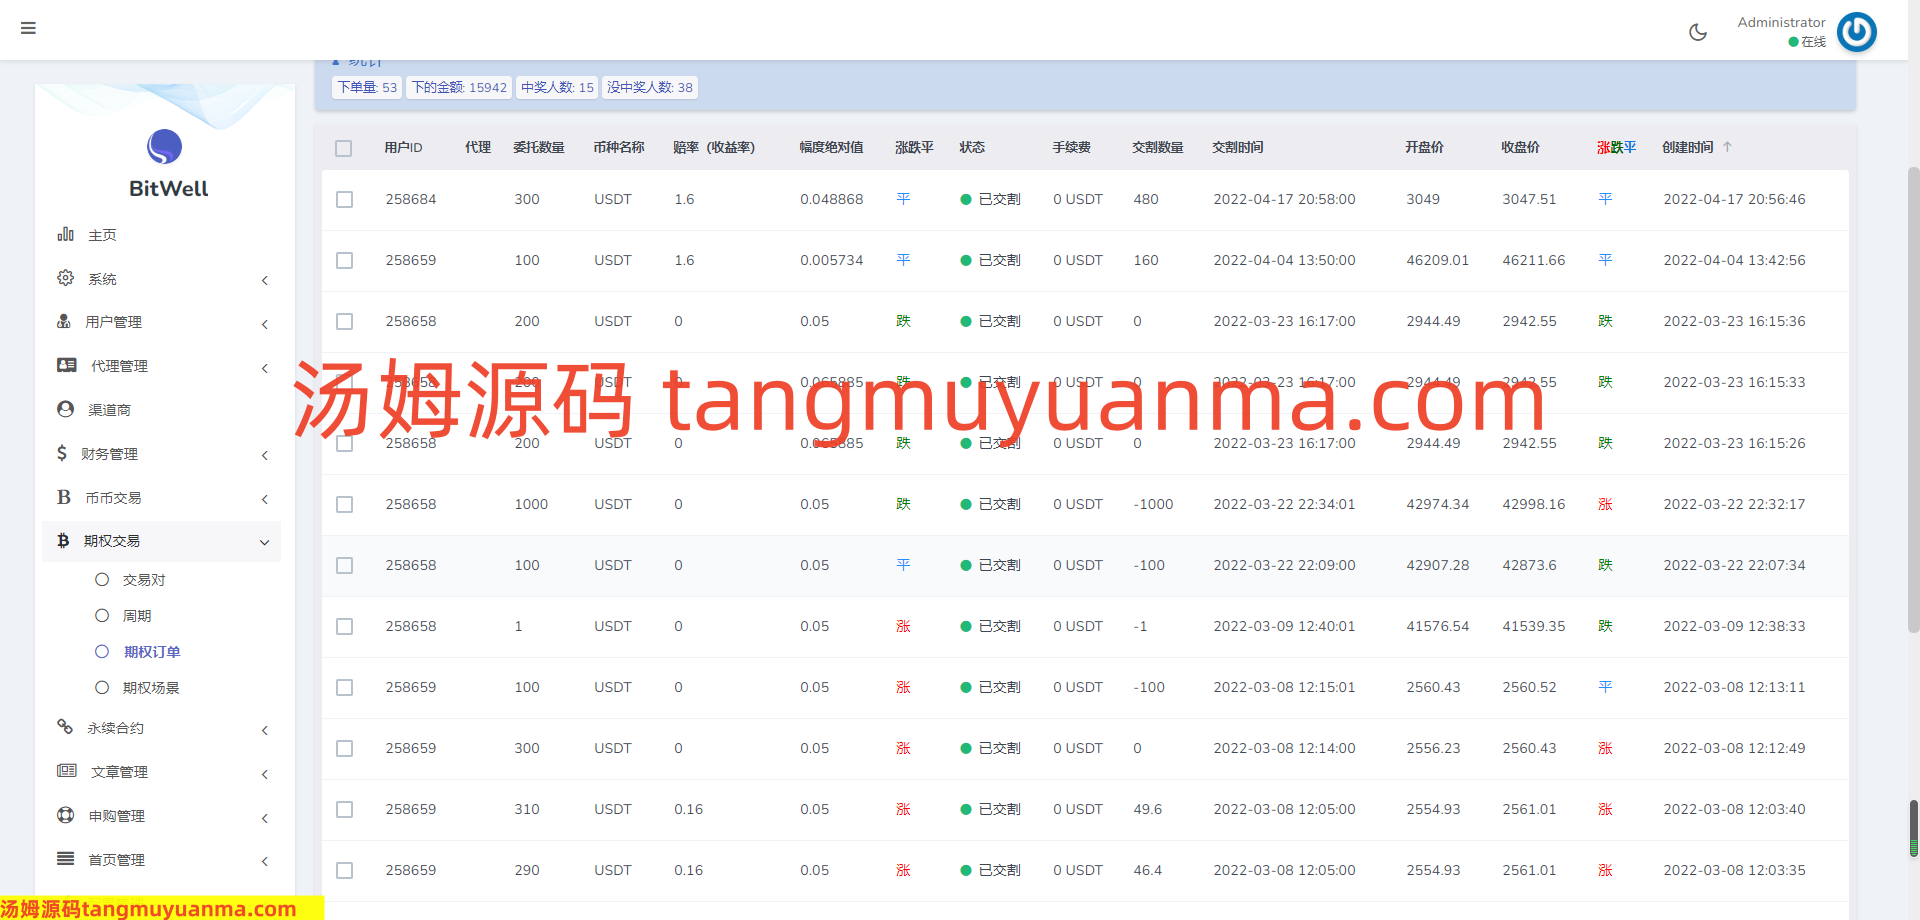Select checkbox for 2022-04-17 20:56:46 order
This screenshot has height=920, width=1920.
point(344,199)
